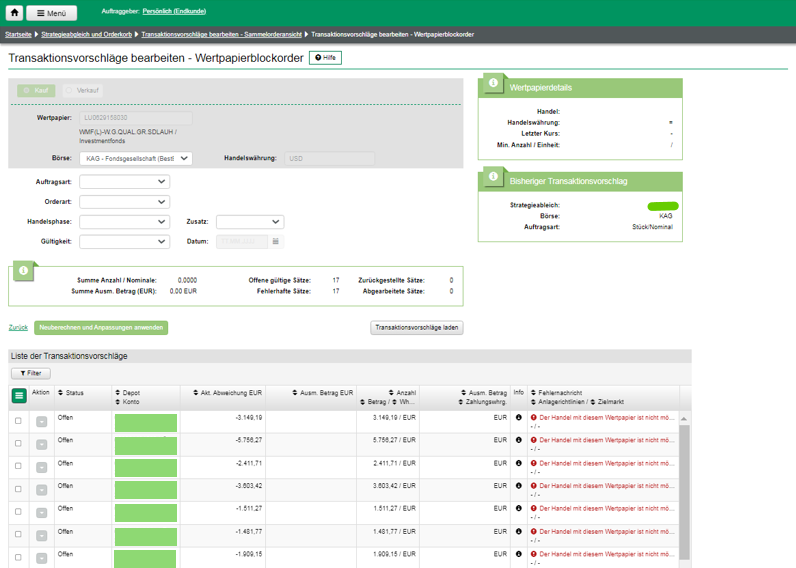Image resolution: width=796 pixels, height=568 pixels.
Task: Sort by Fehlernachricht column
Action: [556, 393]
